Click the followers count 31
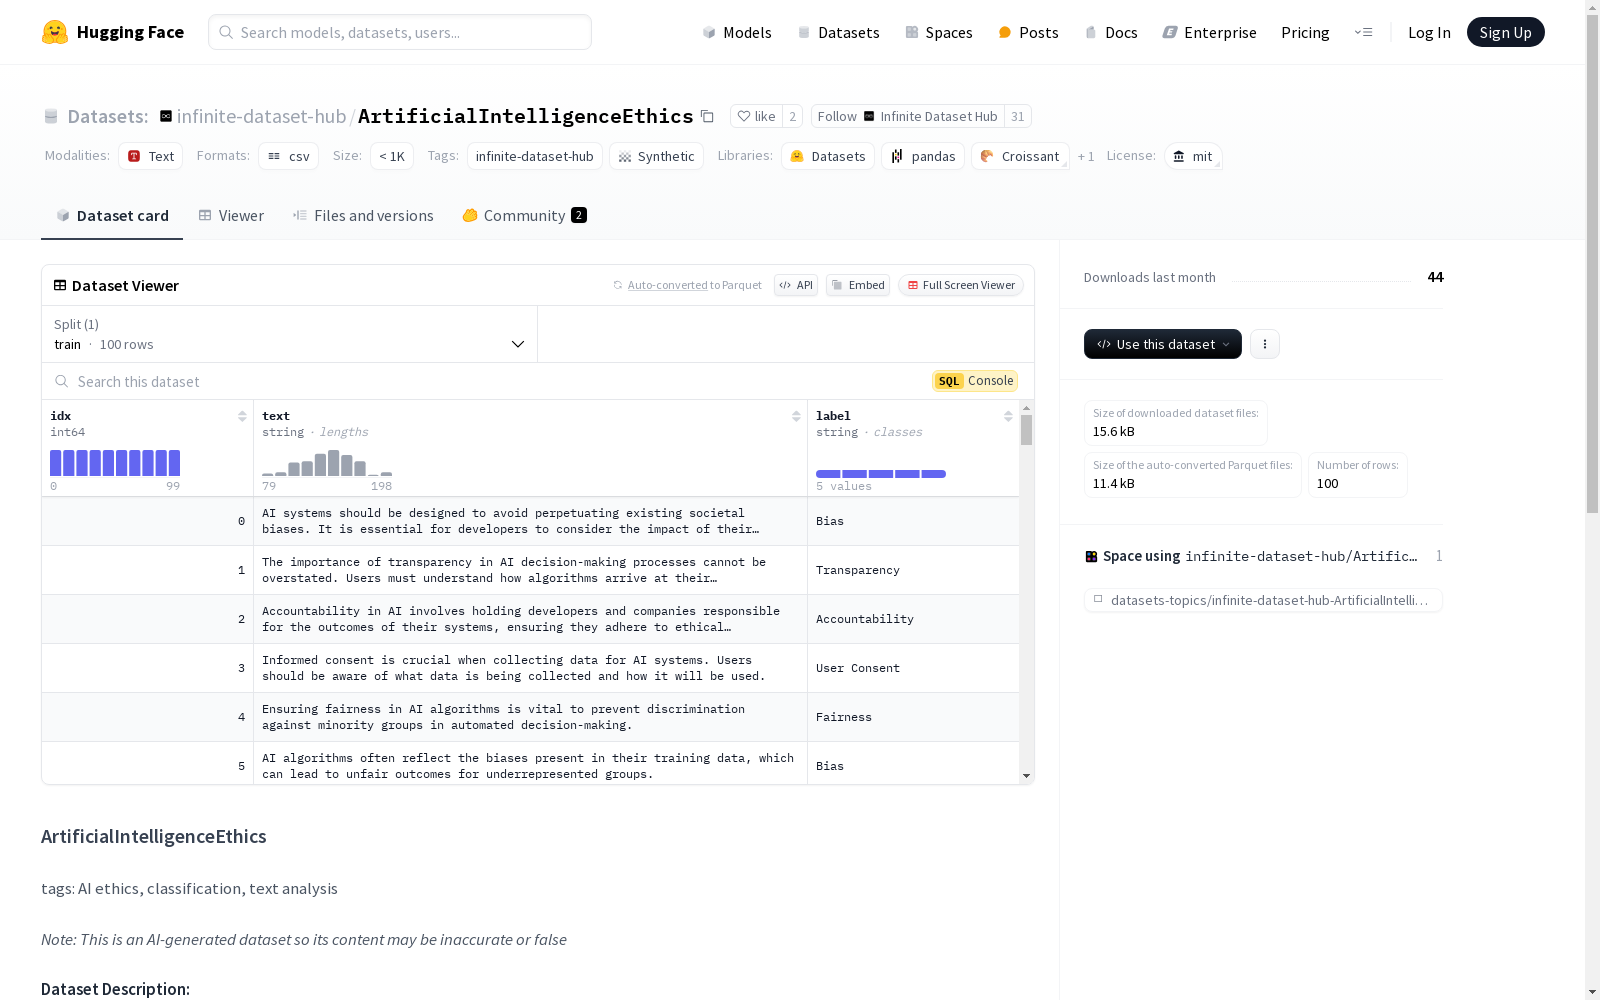 tap(1018, 116)
